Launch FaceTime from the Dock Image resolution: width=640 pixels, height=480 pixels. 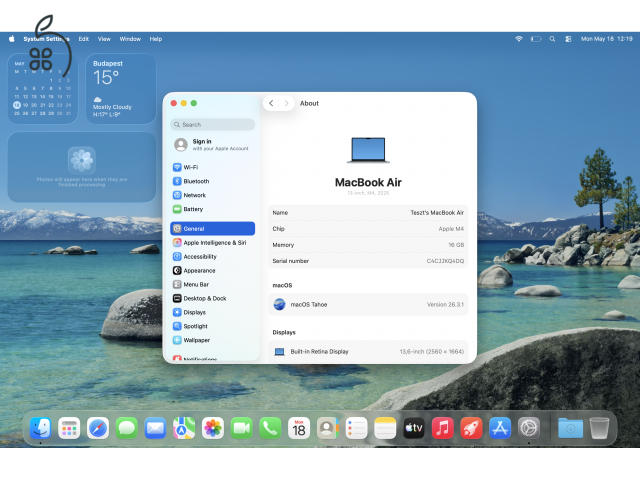click(x=242, y=428)
